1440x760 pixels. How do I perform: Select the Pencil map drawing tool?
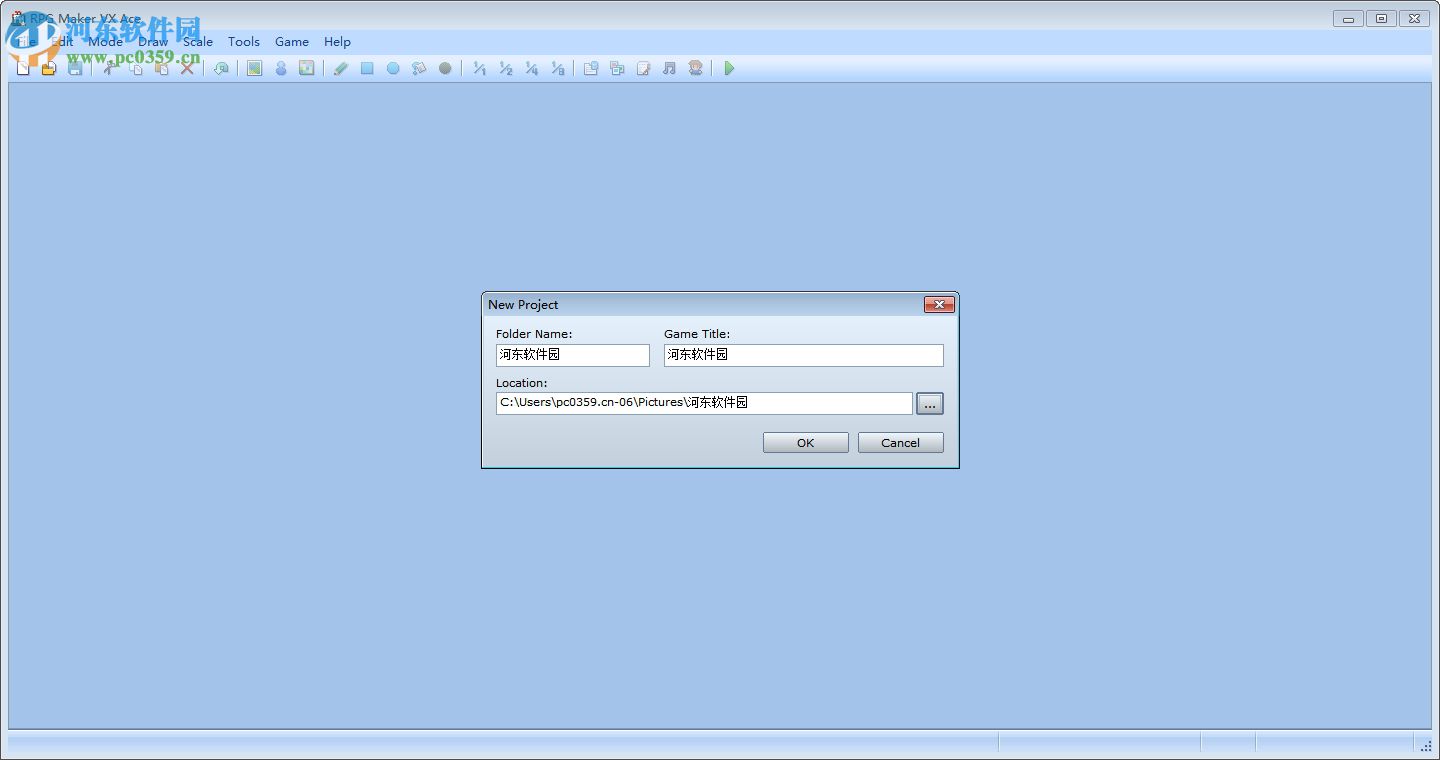[x=340, y=68]
